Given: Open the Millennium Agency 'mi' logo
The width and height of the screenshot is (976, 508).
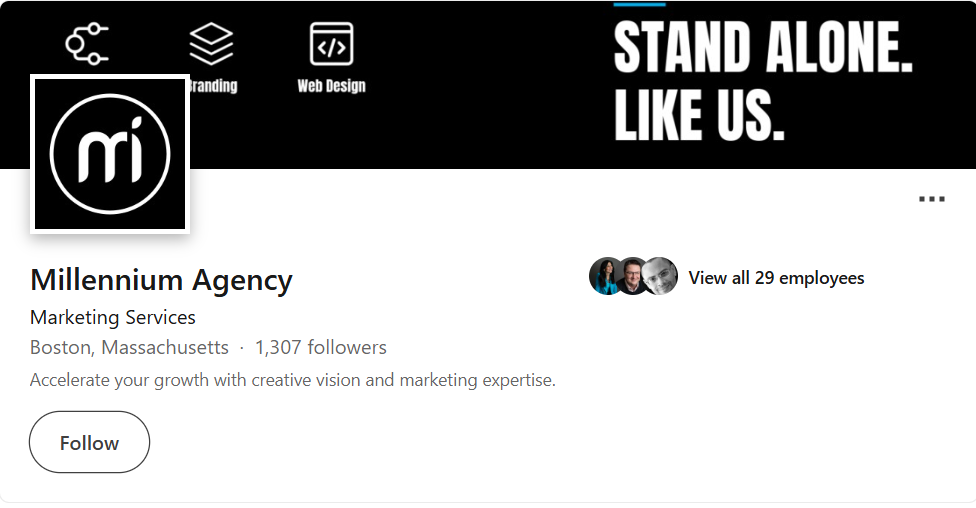Looking at the screenshot, I should tap(110, 154).
